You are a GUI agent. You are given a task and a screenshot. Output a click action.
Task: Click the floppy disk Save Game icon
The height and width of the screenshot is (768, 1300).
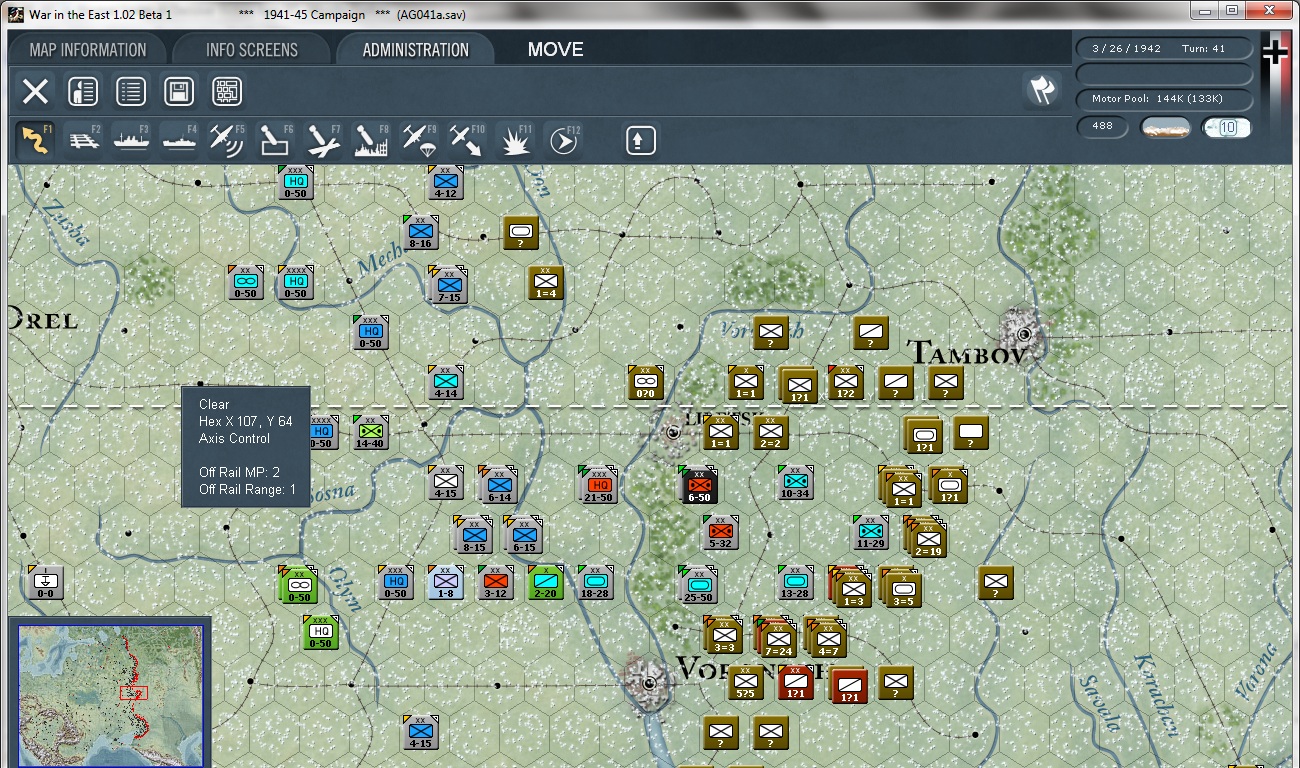[x=179, y=92]
